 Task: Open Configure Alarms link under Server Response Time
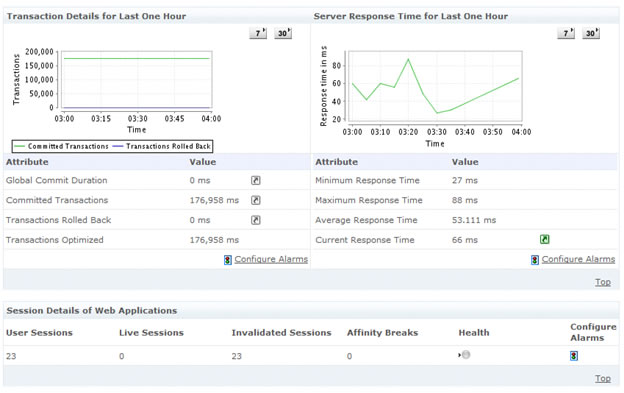click(x=578, y=259)
